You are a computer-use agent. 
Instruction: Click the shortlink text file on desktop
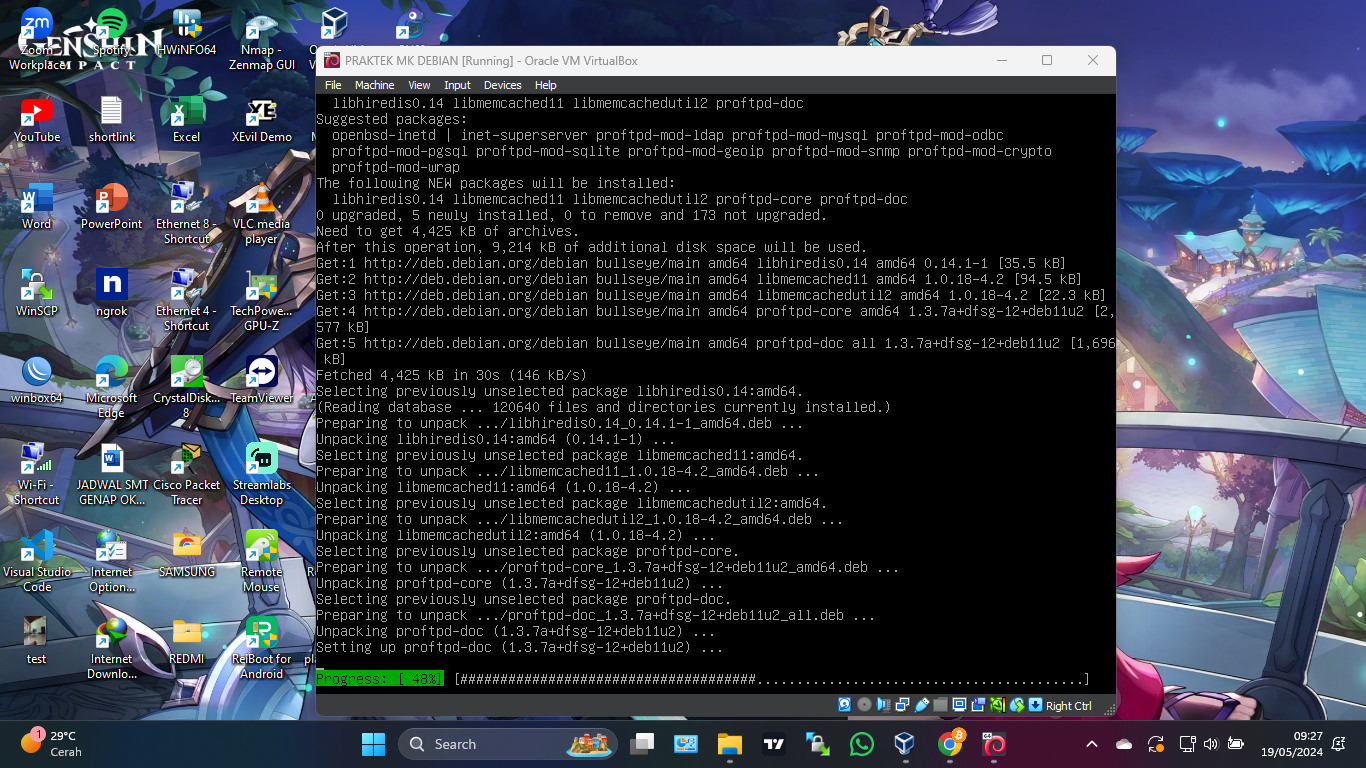[x=111, y=120]
